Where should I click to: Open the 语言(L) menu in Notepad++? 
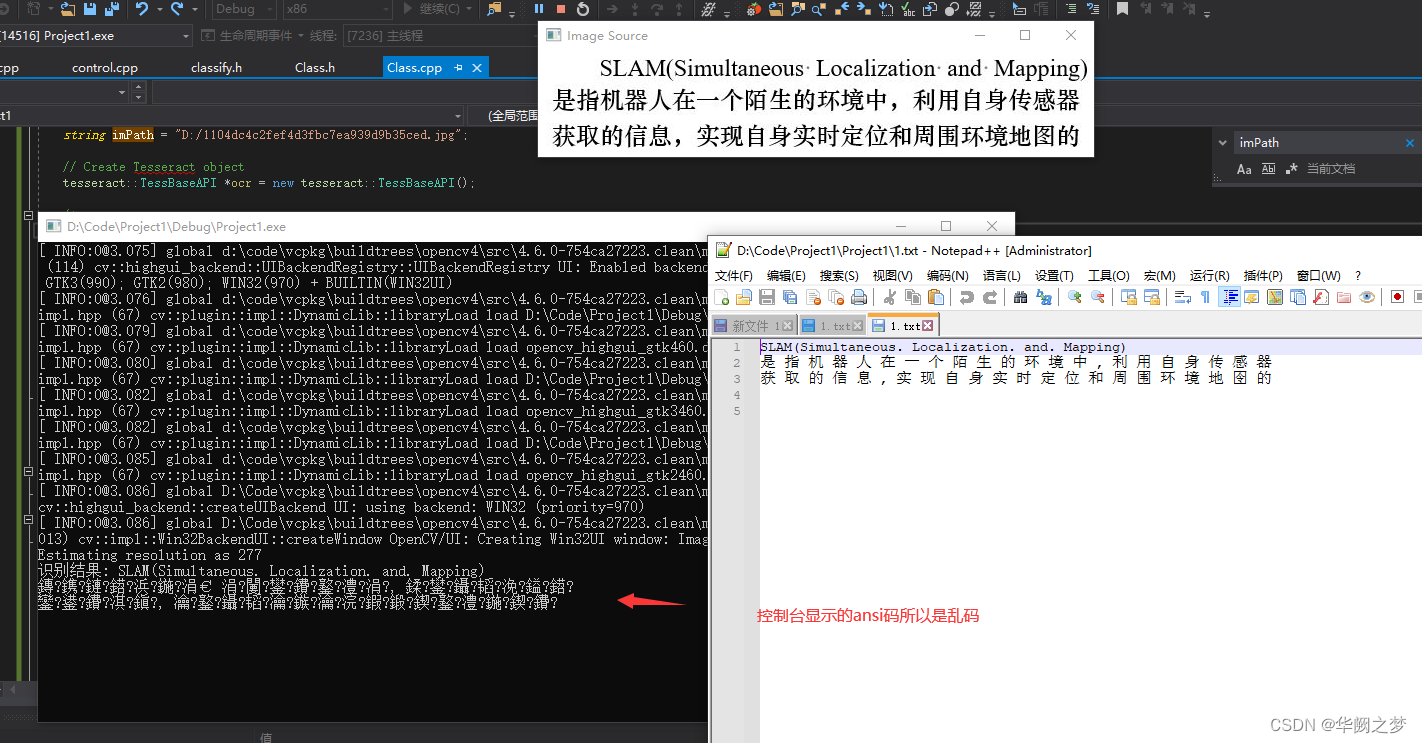tap(1001, 276)
